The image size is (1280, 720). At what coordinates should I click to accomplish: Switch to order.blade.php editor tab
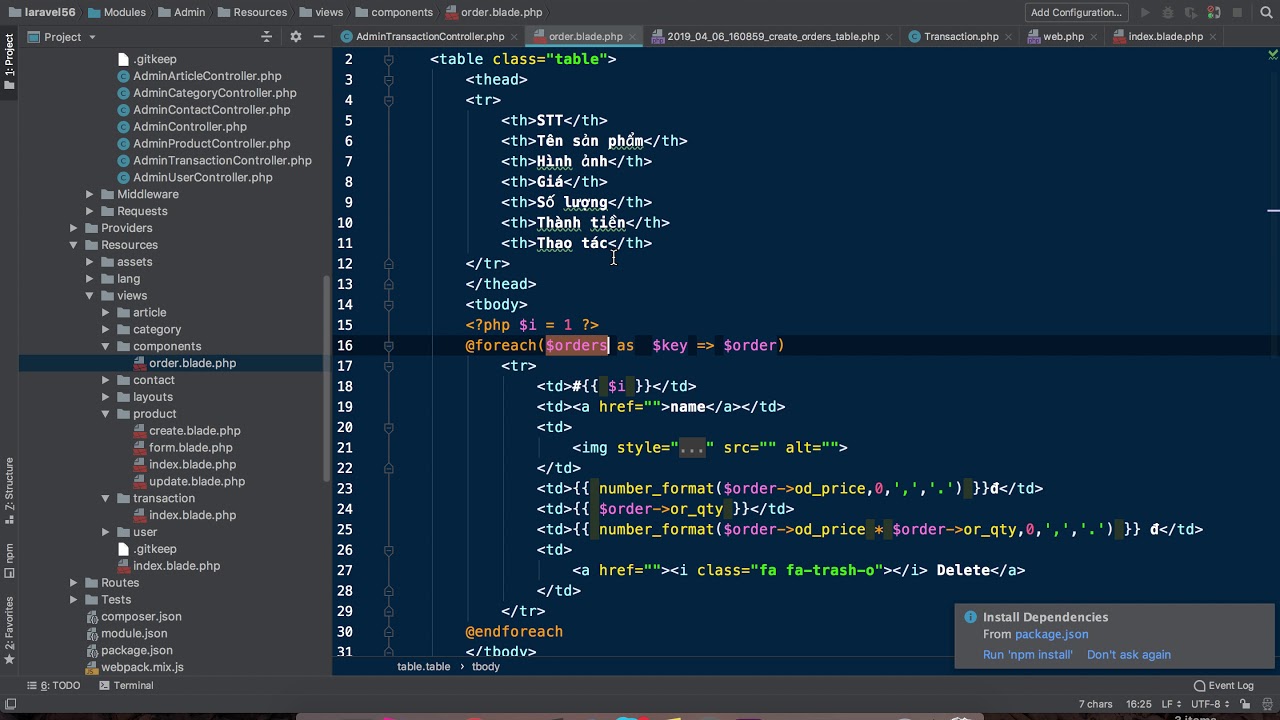tap(585, 37)
